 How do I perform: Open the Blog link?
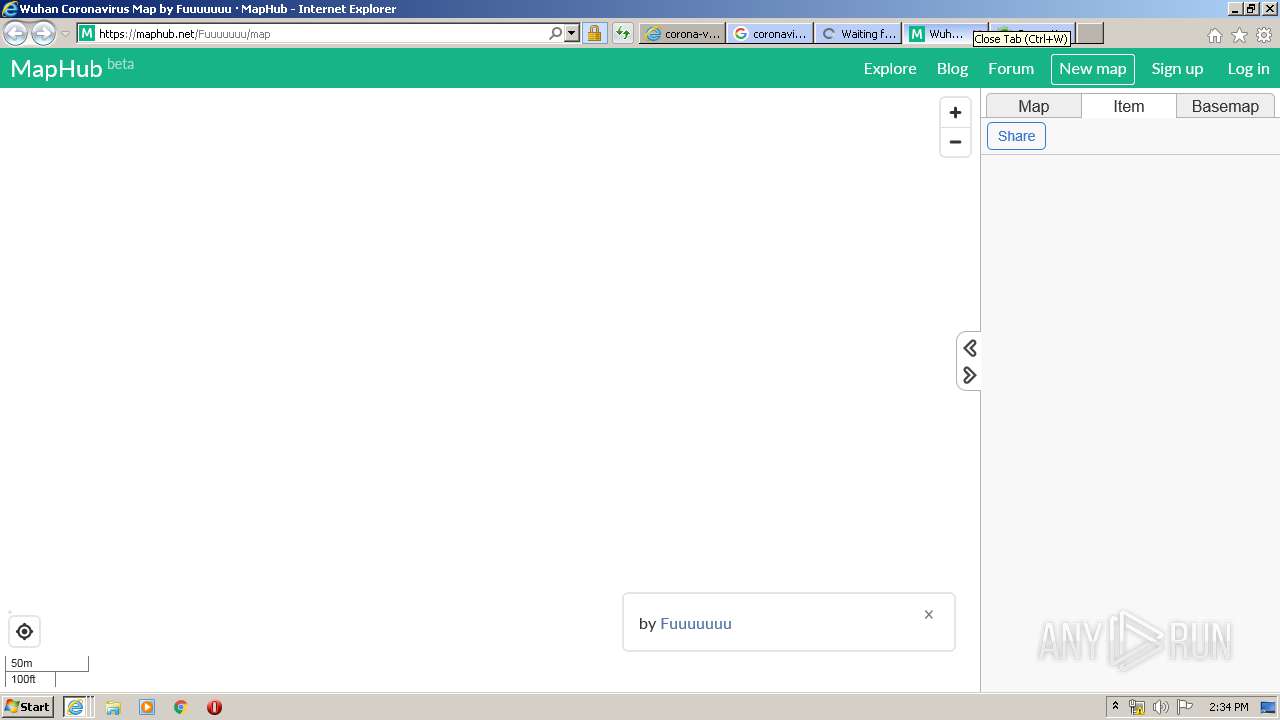(952, 69)
